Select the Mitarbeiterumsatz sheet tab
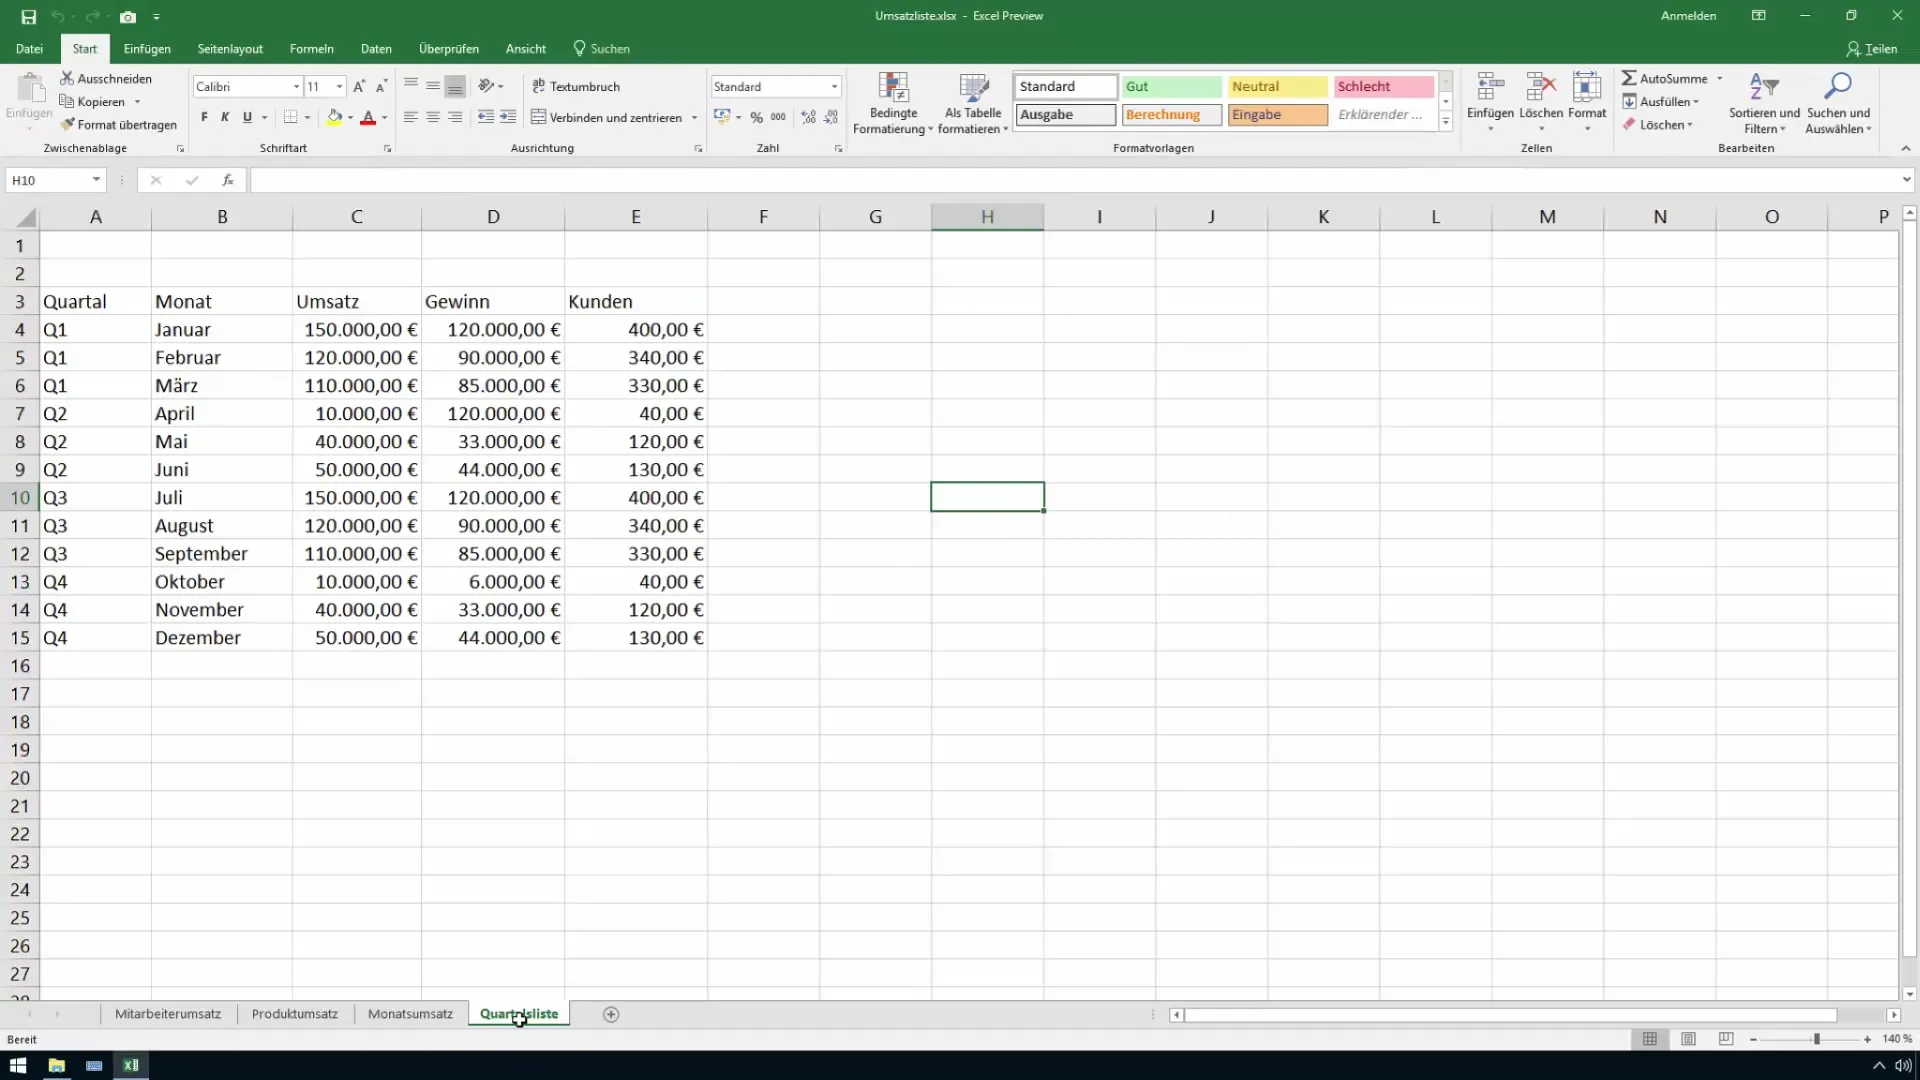Viewport: 1920px width, 1080px height. click(168, 1014)
